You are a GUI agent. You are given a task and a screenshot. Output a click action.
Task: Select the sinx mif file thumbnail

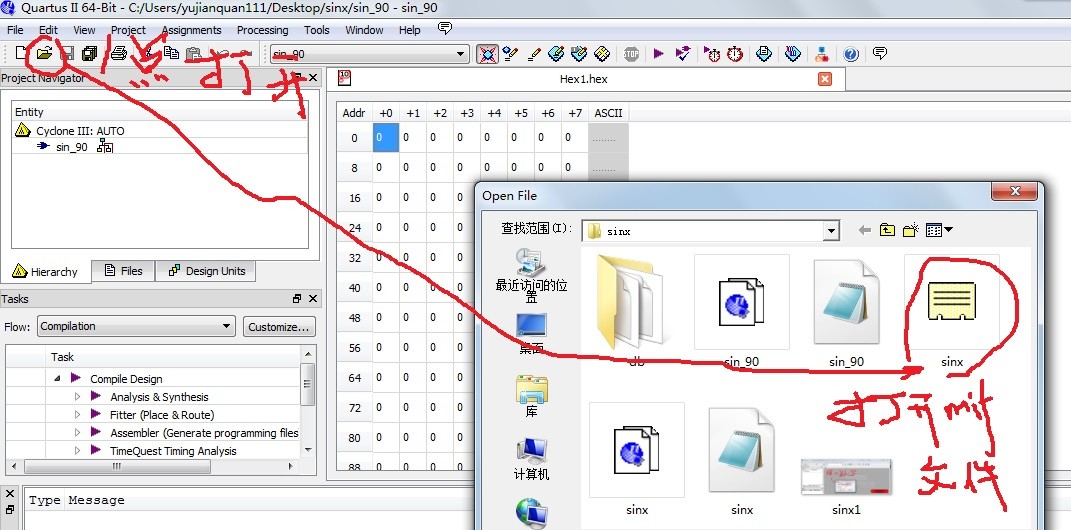pyautogui.click(x=951, y=300)
